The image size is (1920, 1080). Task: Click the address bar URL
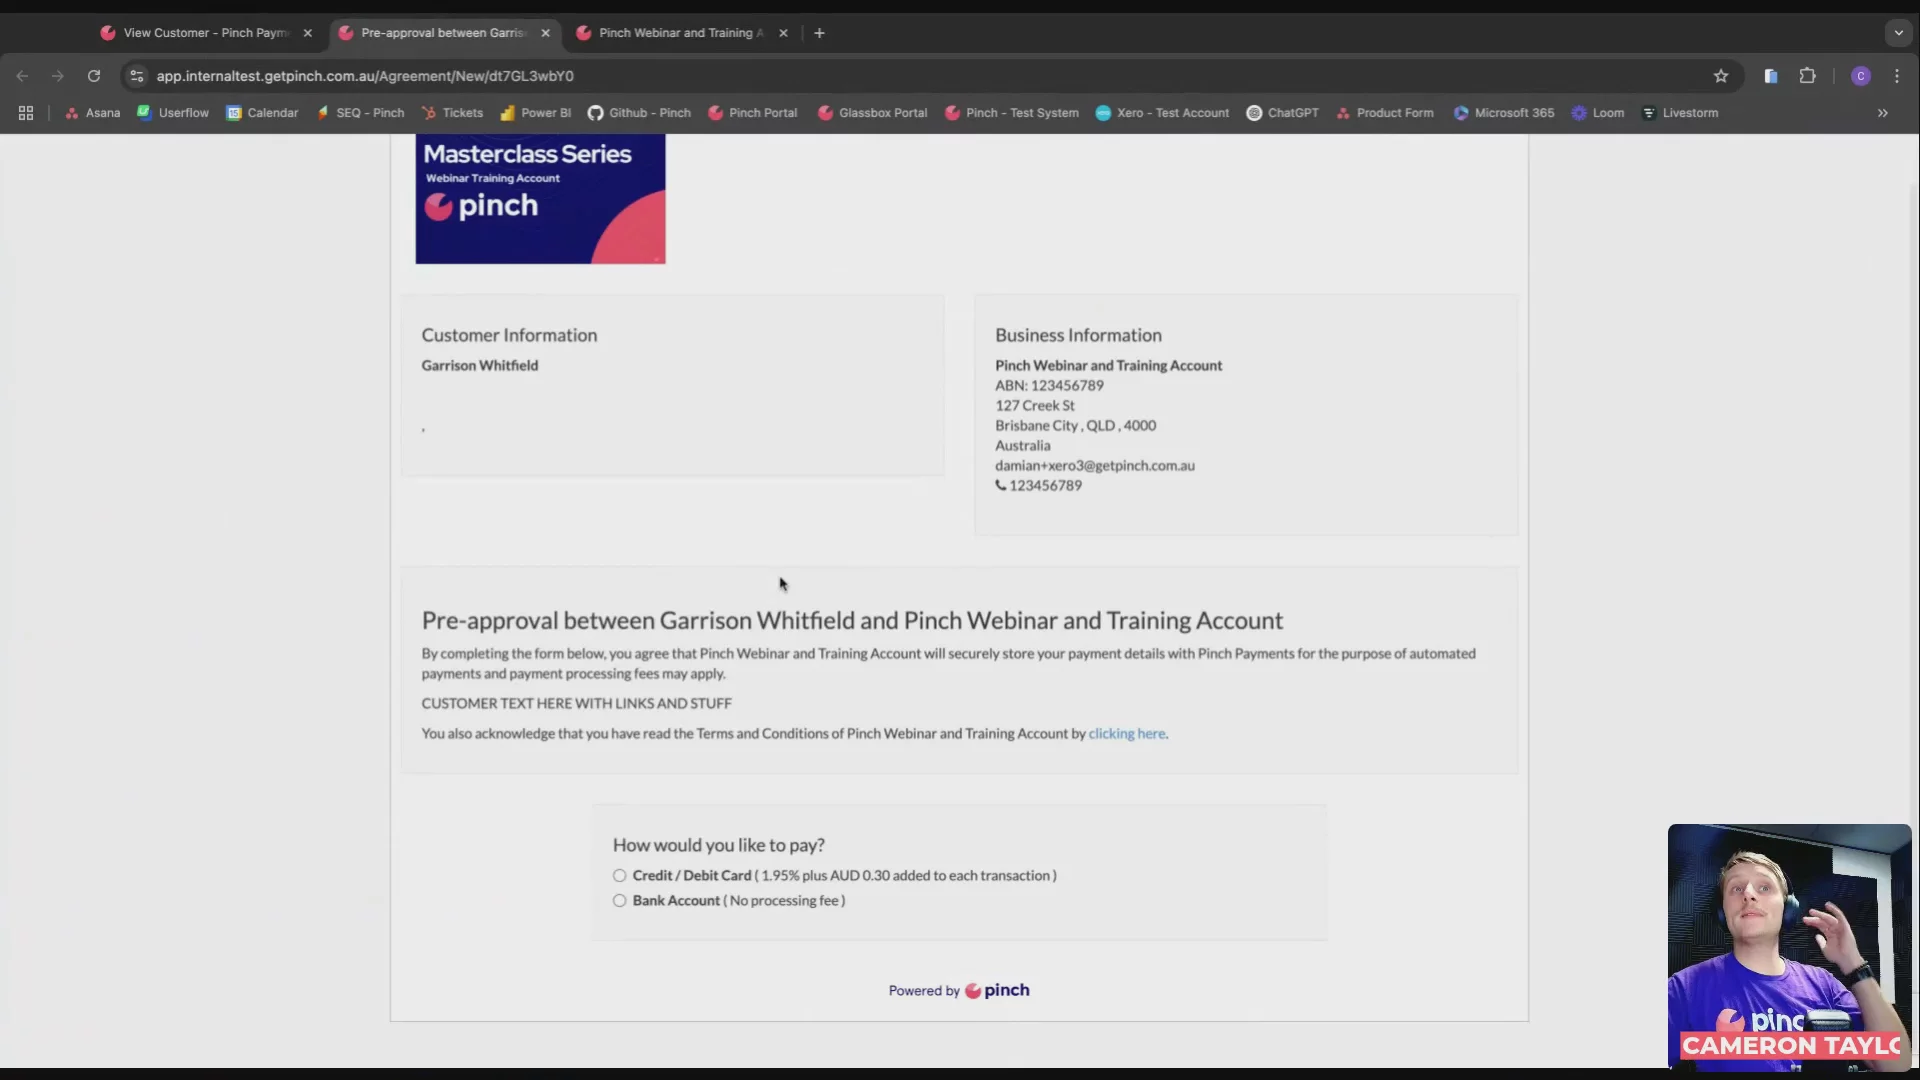coord(365,76)
